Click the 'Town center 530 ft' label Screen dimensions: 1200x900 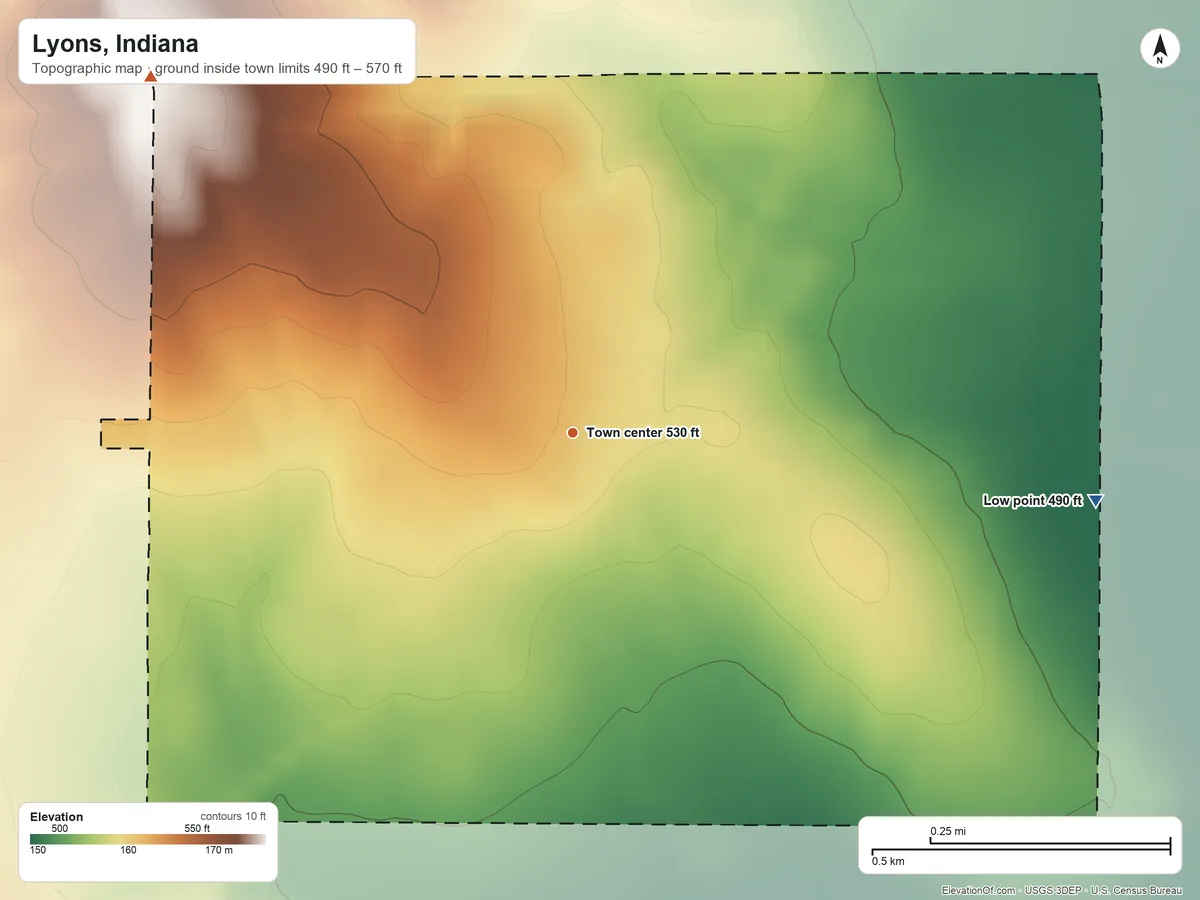pos(643,432)
